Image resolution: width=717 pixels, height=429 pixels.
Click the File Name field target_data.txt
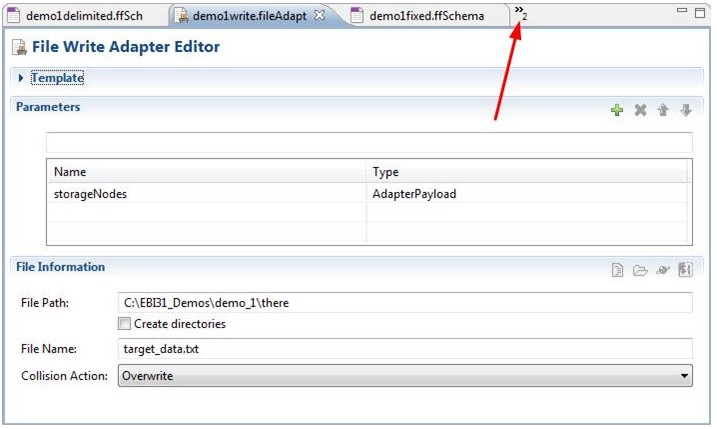pos(405,349)
